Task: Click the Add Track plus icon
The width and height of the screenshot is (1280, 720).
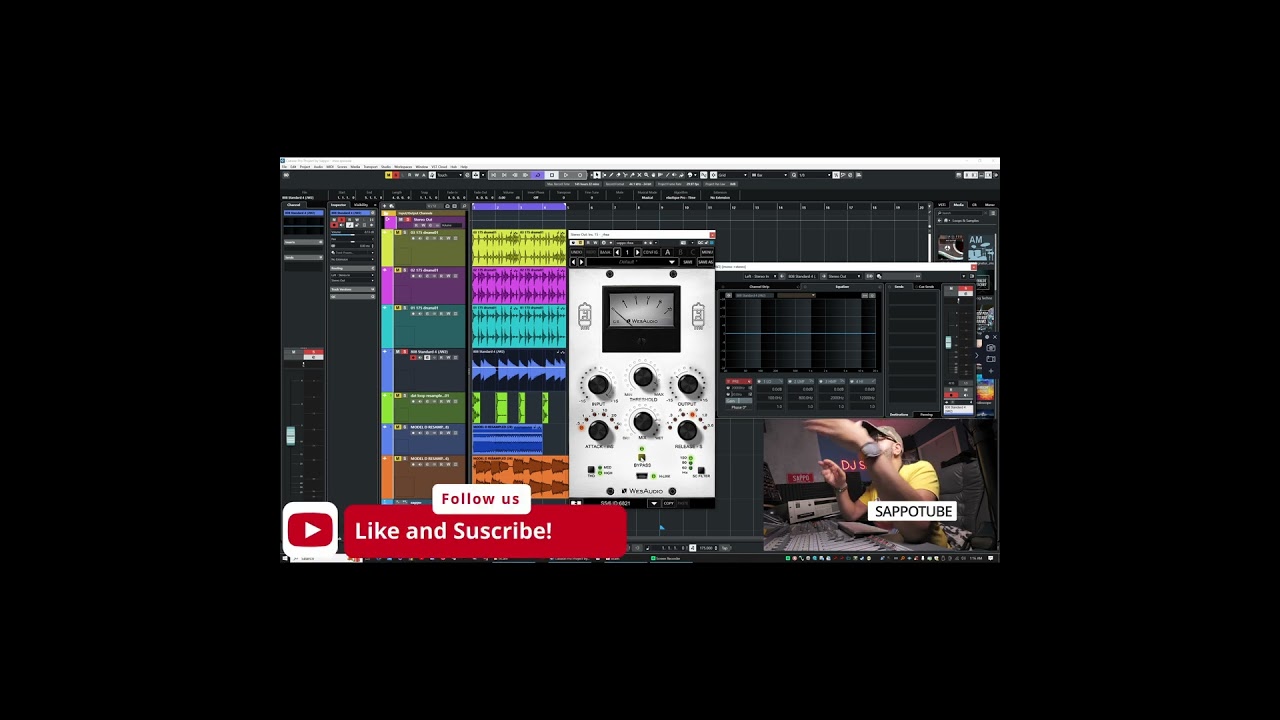Action: pos(384,206)
